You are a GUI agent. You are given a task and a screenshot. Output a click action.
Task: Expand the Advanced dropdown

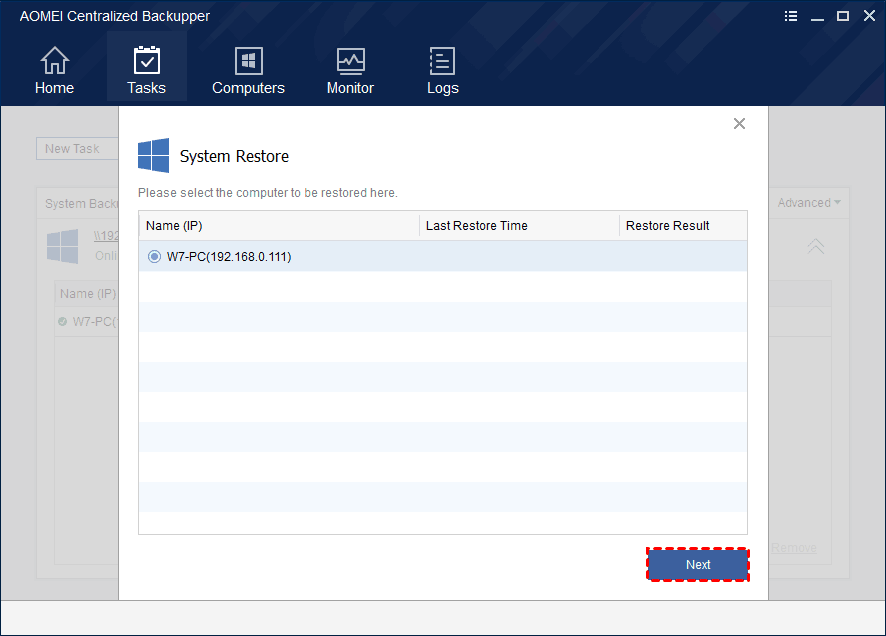tap(808, 203)
